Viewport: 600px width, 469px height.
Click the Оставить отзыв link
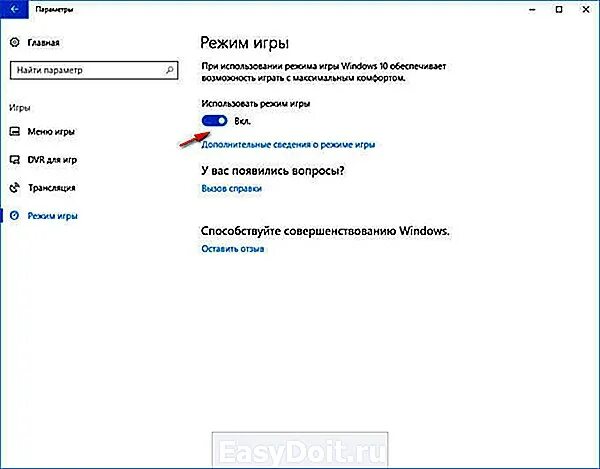pyautogui.click(x=233, y=249)
